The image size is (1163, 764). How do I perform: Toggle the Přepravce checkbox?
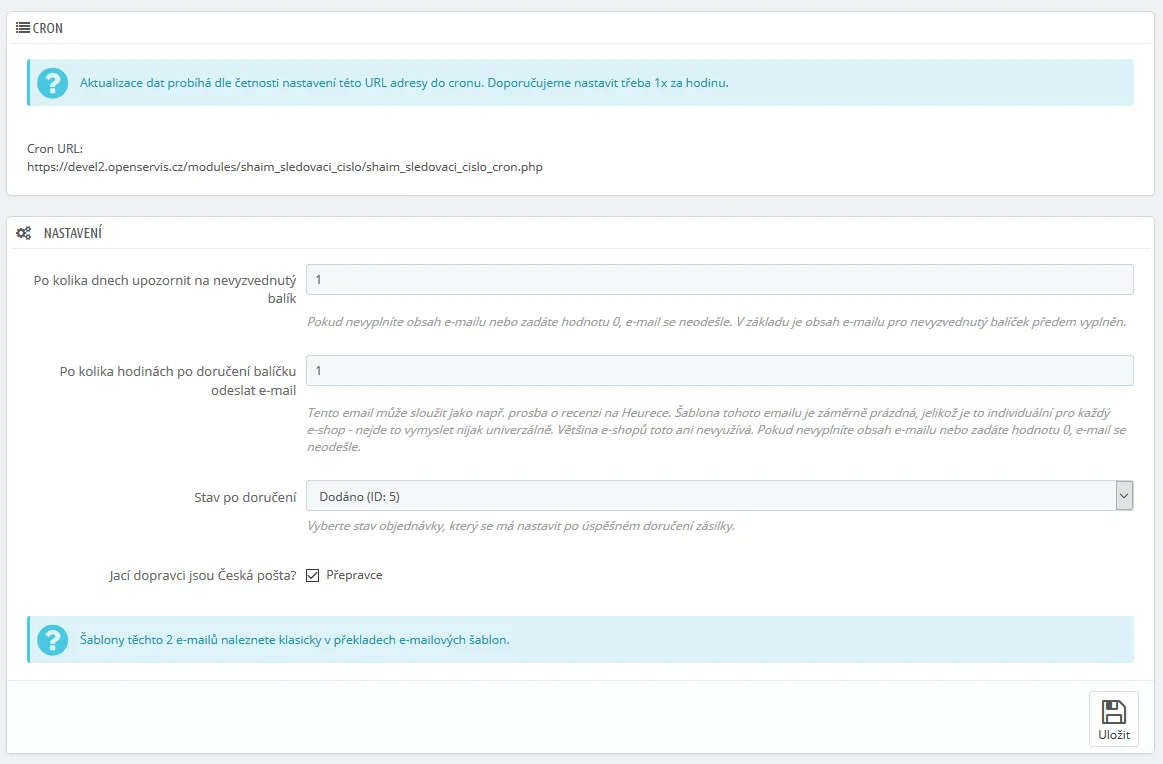[312, 575]
